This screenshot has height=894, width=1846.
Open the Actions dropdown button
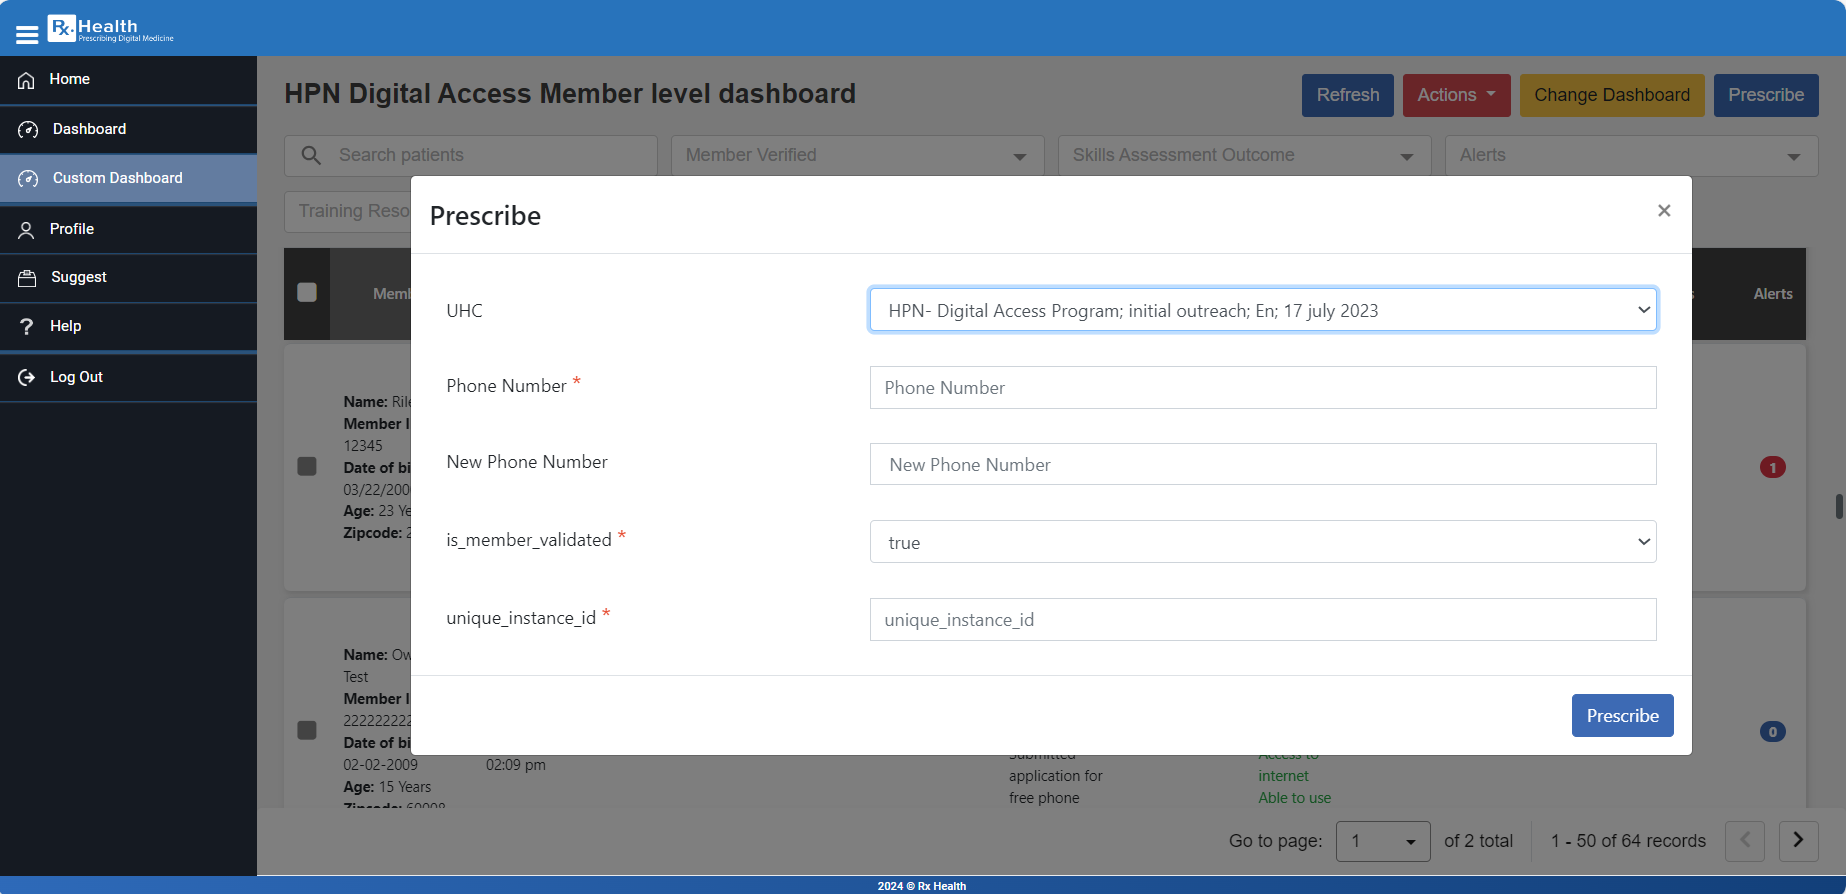point(1455,95)
